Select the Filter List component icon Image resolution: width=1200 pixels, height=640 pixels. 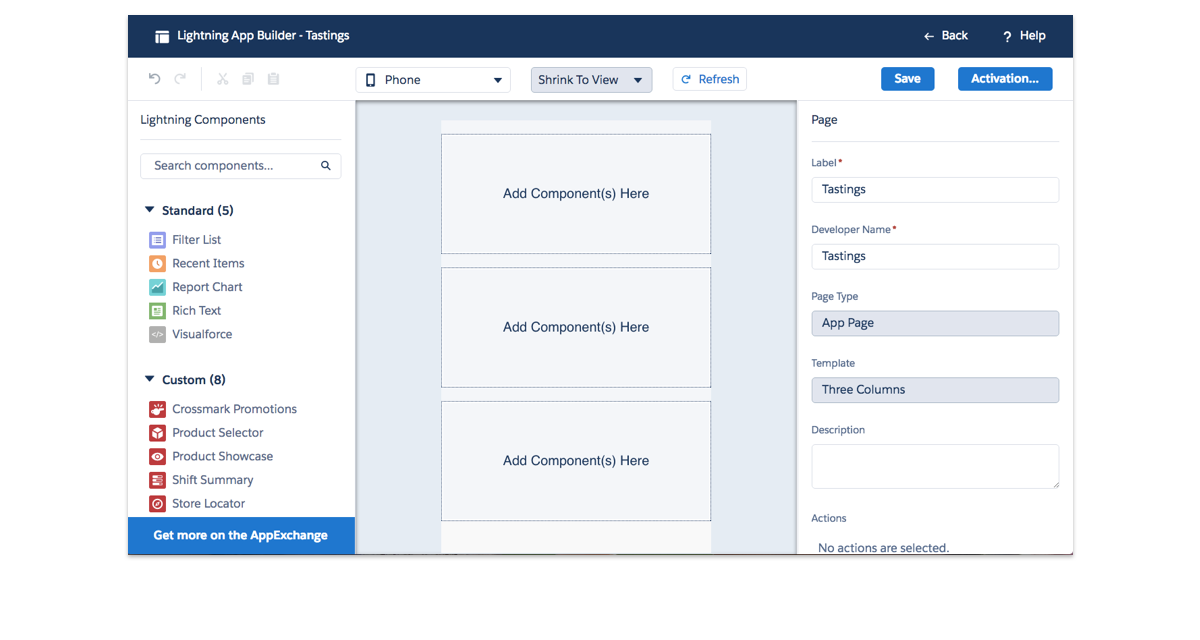[x=157, y=240]
